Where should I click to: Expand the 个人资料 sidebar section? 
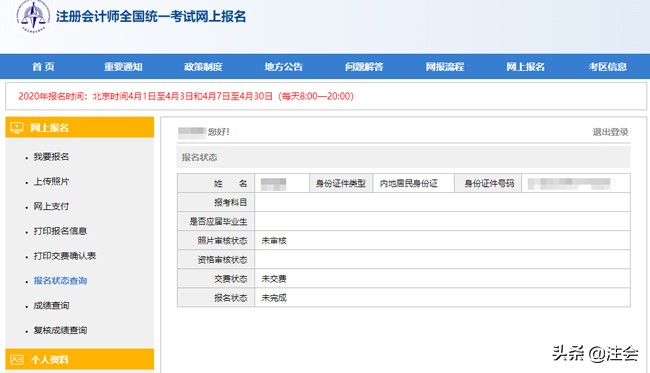pyautogui.click(x=80, y=359)
